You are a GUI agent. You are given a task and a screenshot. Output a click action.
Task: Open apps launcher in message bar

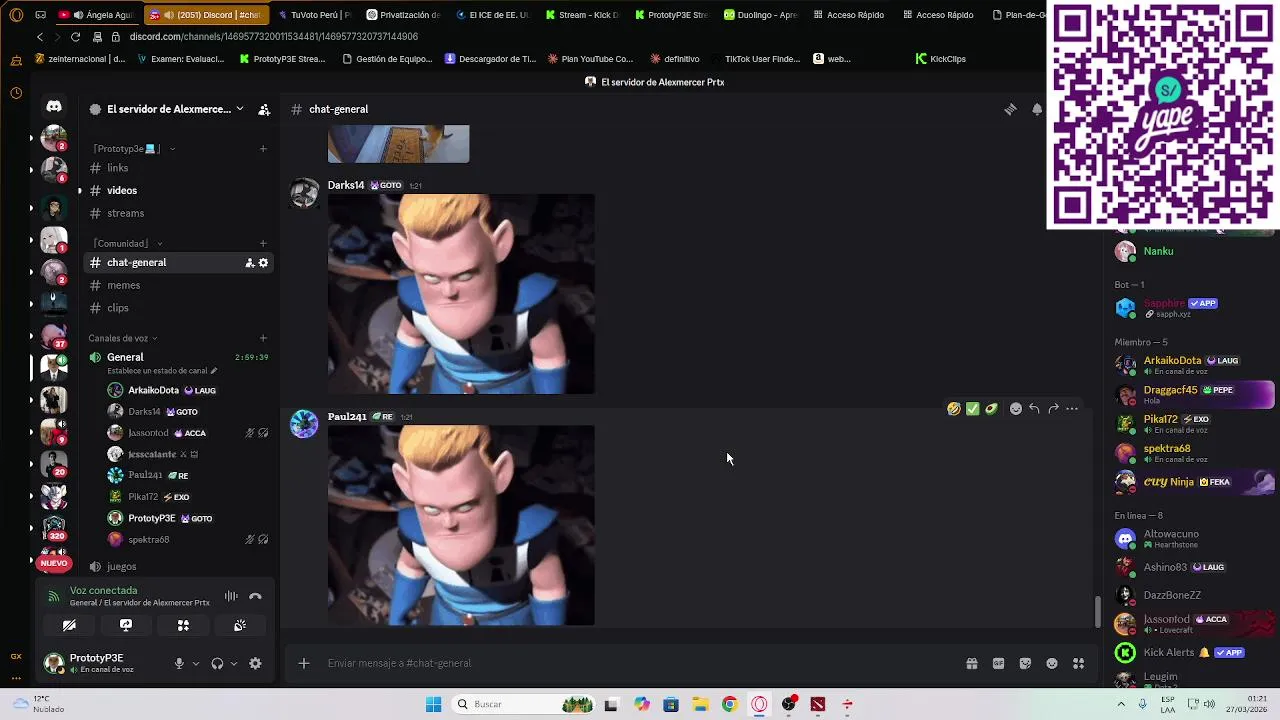click(x=1078, y=663)
